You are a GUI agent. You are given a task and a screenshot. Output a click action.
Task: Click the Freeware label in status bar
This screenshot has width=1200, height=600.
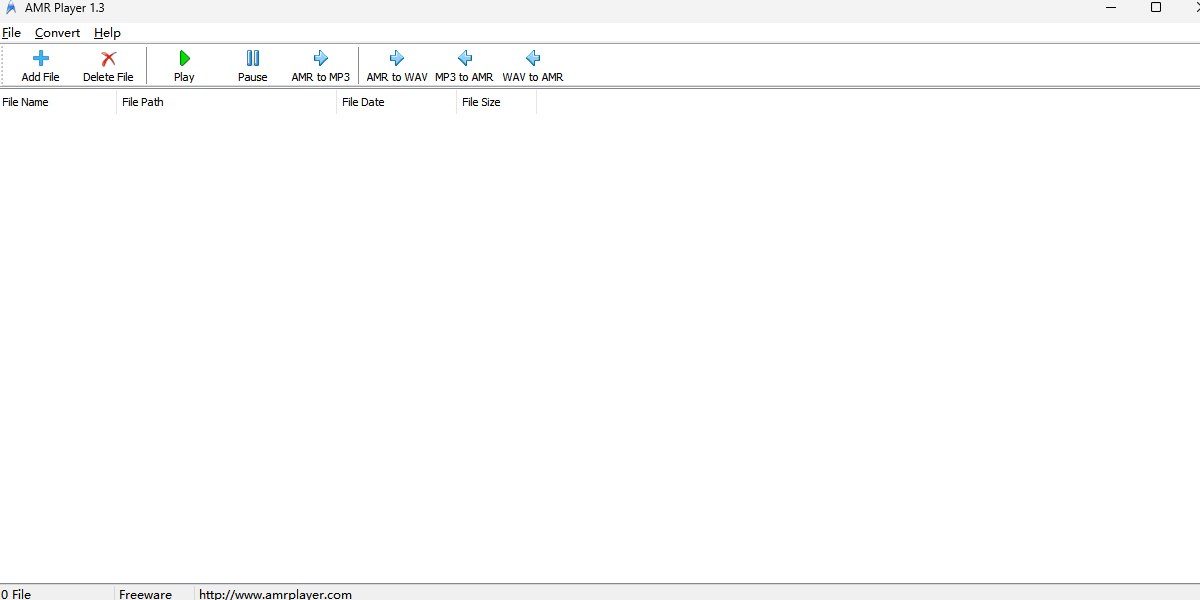pos(146,594)
